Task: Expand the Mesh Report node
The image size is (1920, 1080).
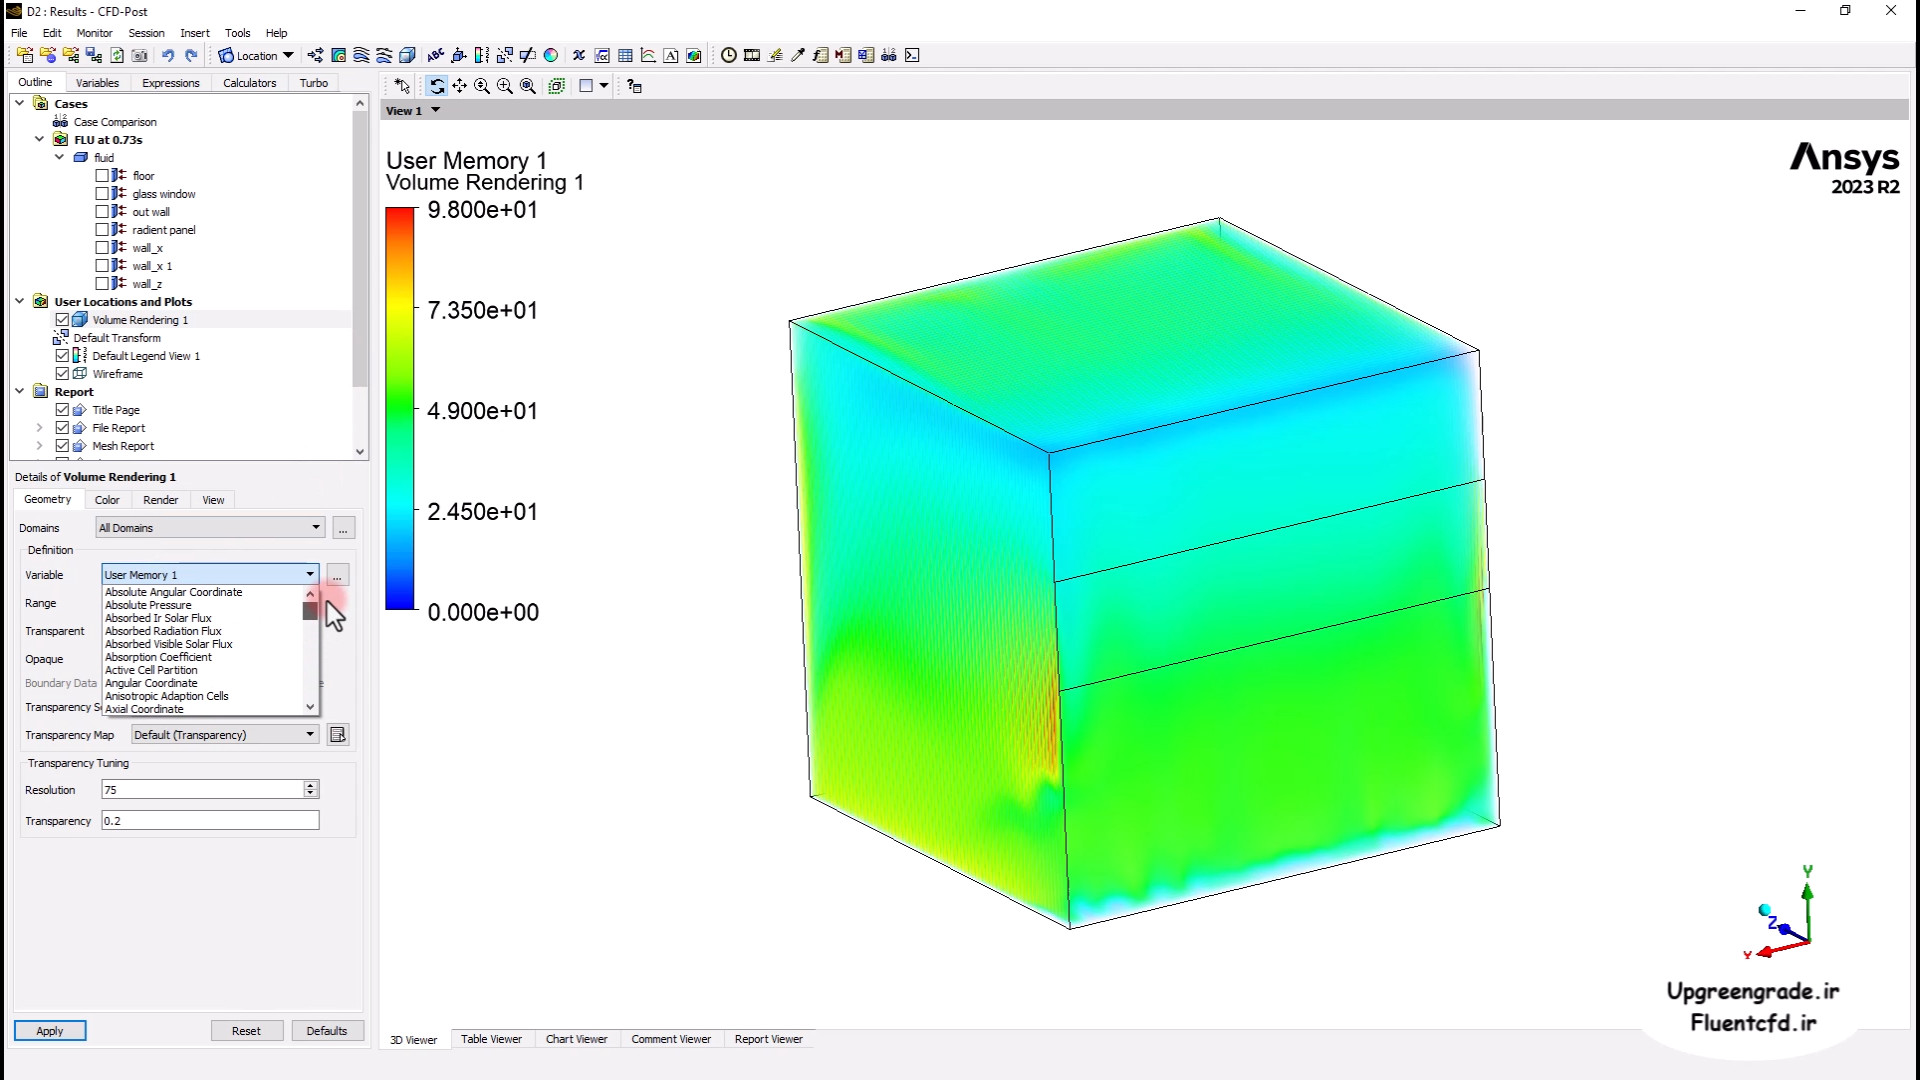Action: click(x=40, y=445)
